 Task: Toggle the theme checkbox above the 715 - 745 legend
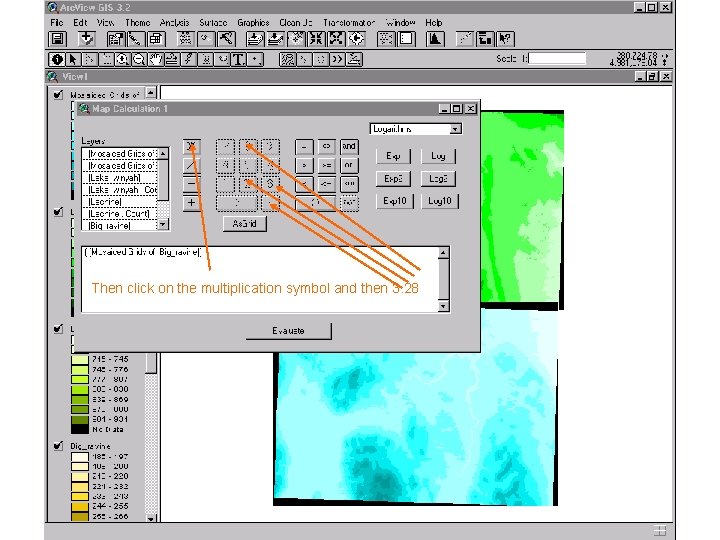58,328
